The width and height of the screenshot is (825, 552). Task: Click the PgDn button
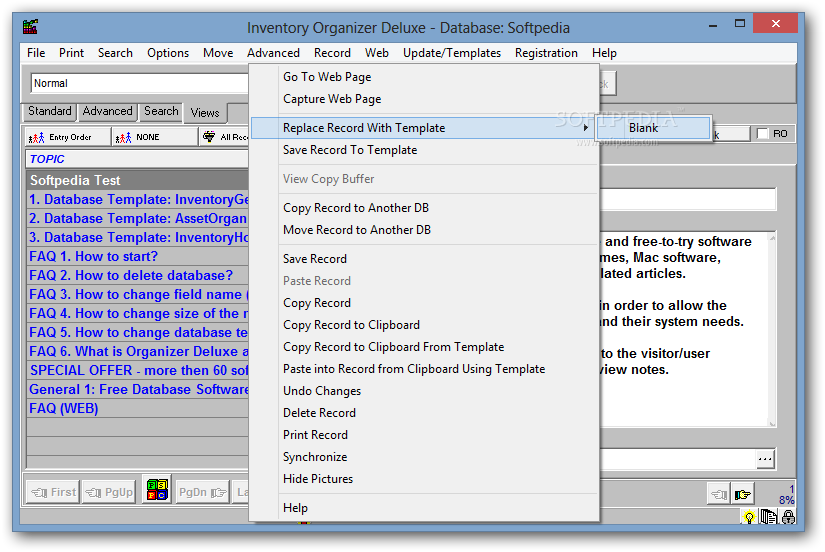tap(203, 492)
